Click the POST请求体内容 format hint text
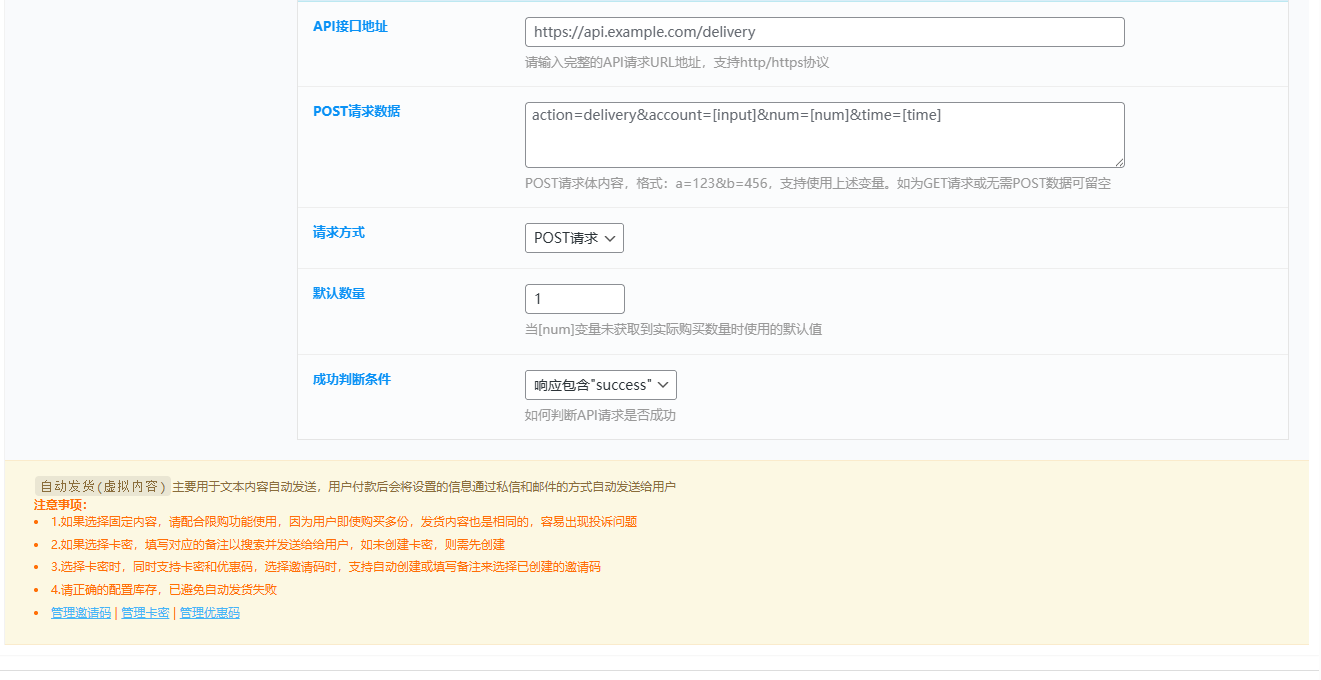Screen dimensions: 1321x680 click(x=818, y=183)
